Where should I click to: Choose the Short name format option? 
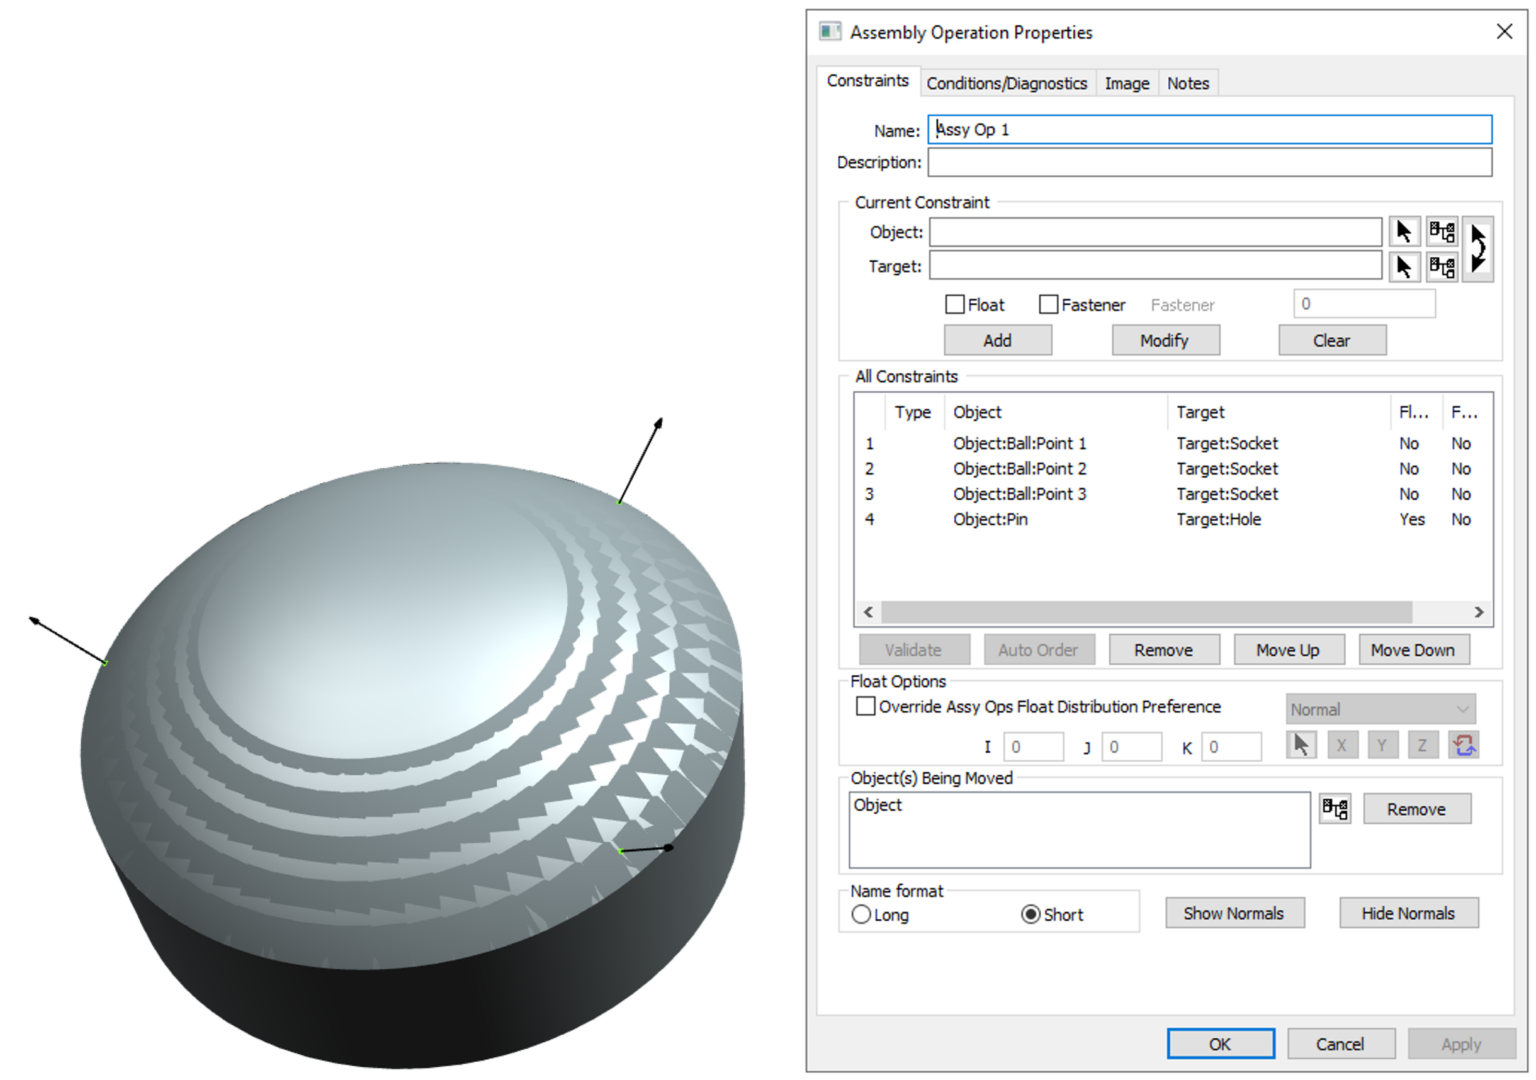point(1031,913)
